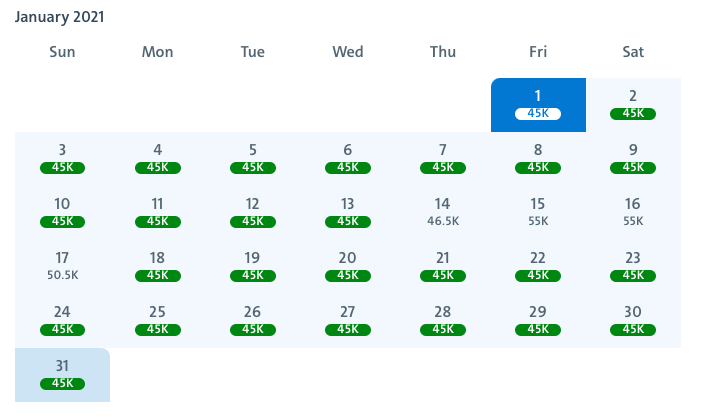Select January 31, the highlighted last day
This screenshot has height=420, width=702.
[x=62, y=374]
